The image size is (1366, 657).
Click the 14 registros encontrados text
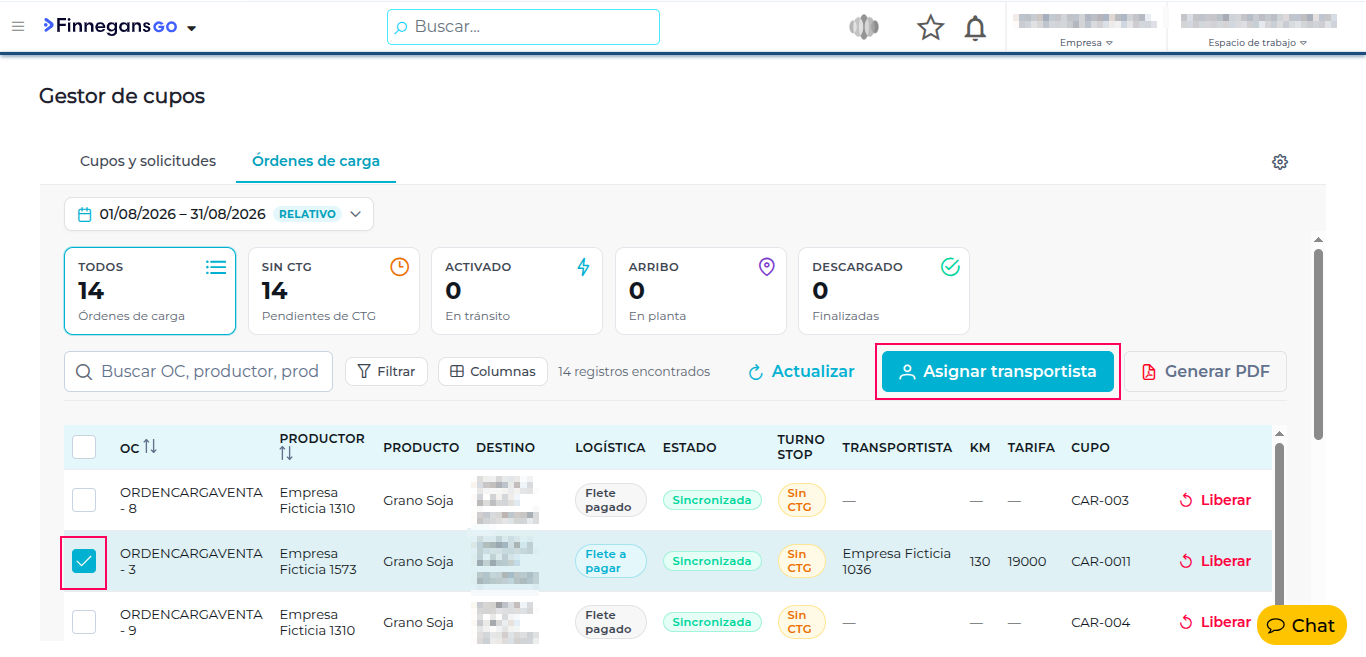[634, 371]
